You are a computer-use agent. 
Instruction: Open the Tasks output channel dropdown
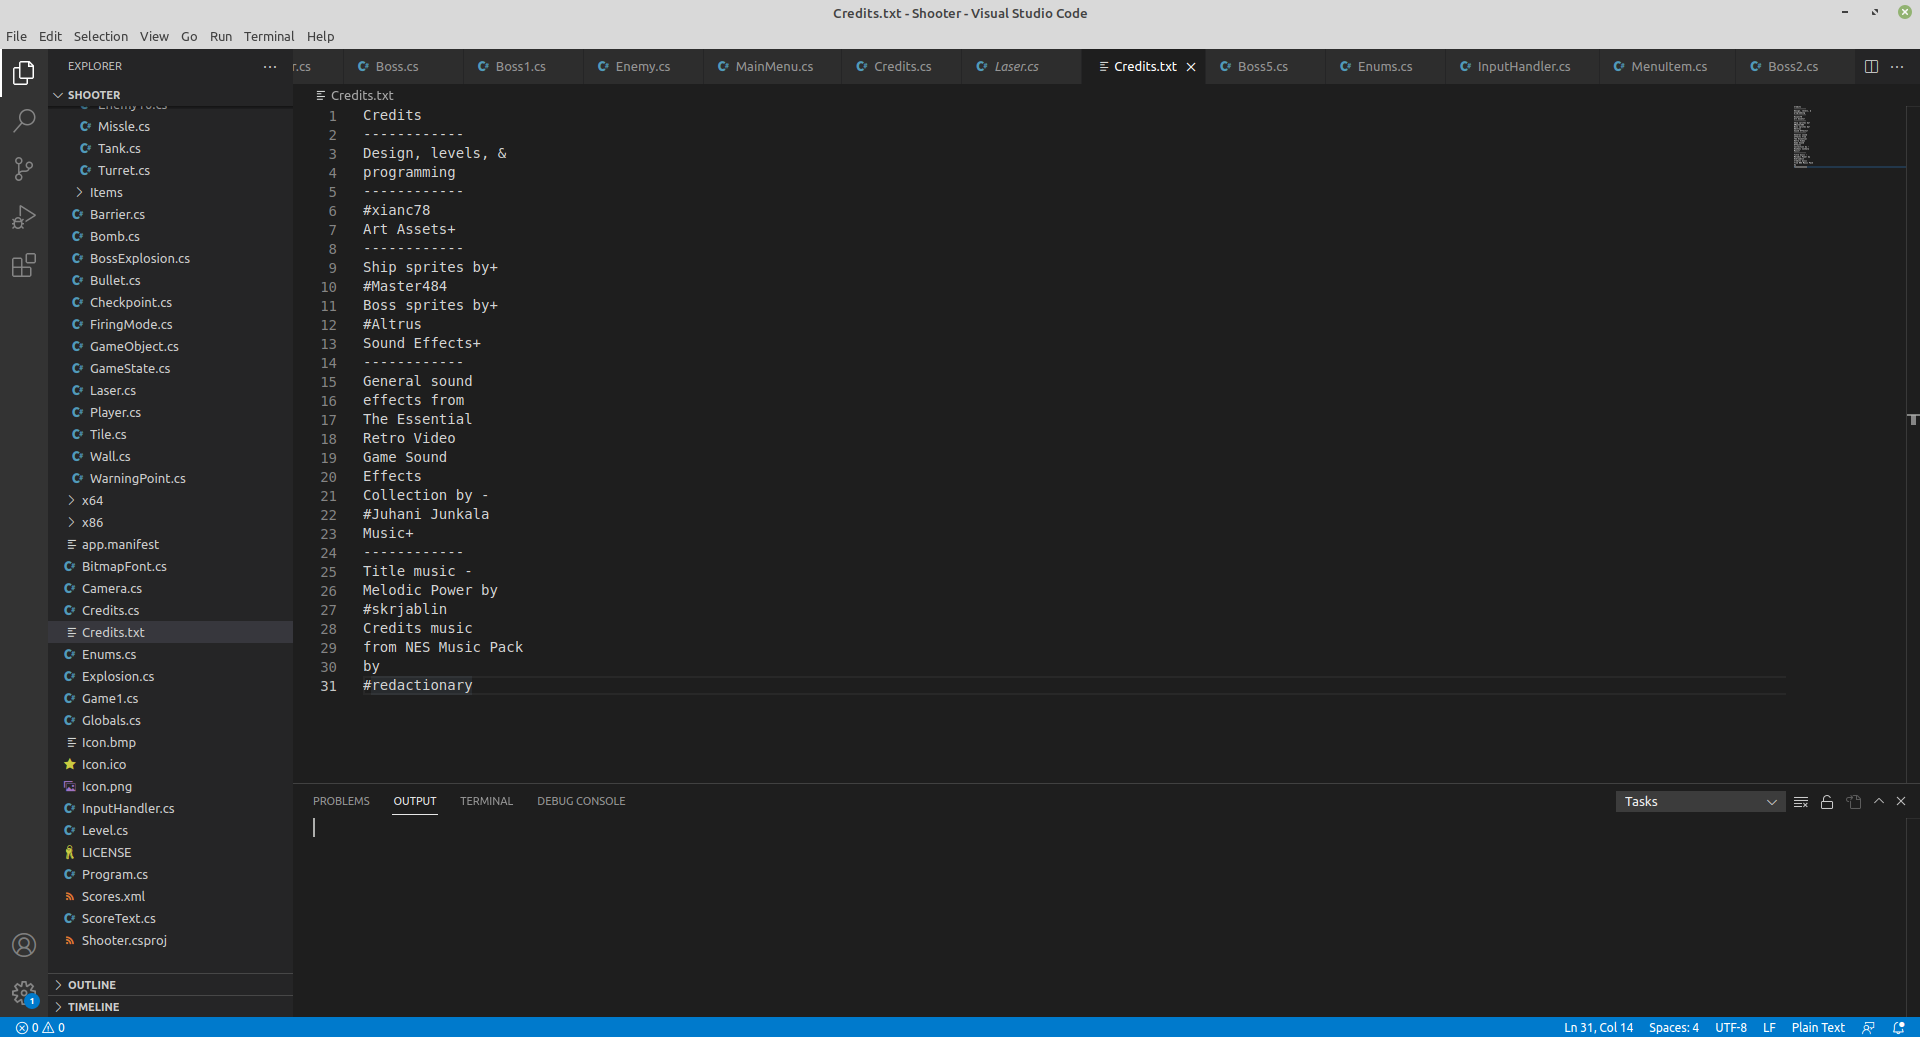pyautogui.click(x=1699, y=802)
